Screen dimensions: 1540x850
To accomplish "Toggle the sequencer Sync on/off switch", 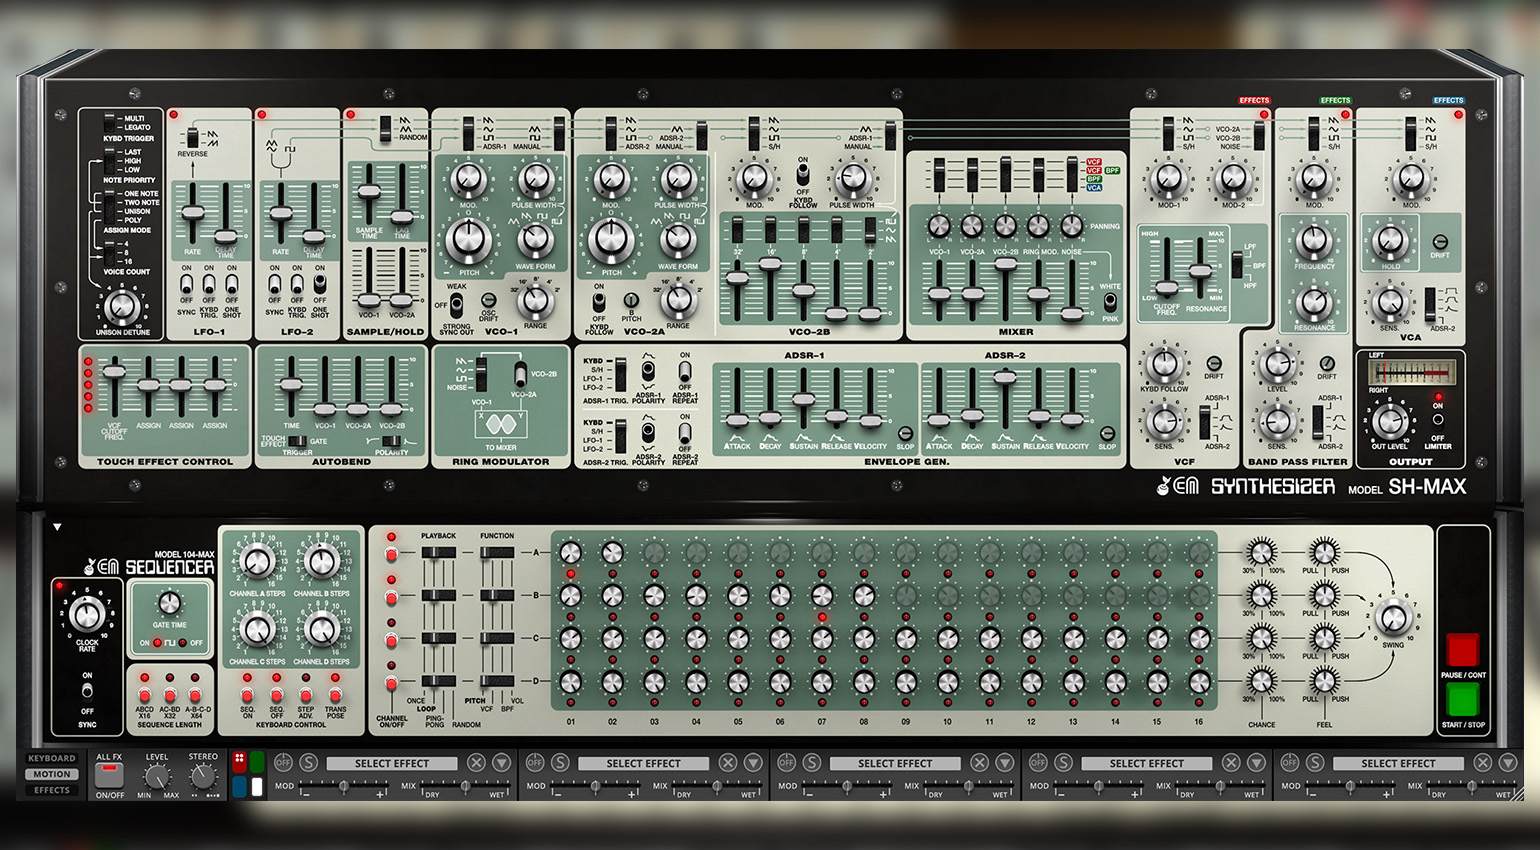I will pos(87,691).
